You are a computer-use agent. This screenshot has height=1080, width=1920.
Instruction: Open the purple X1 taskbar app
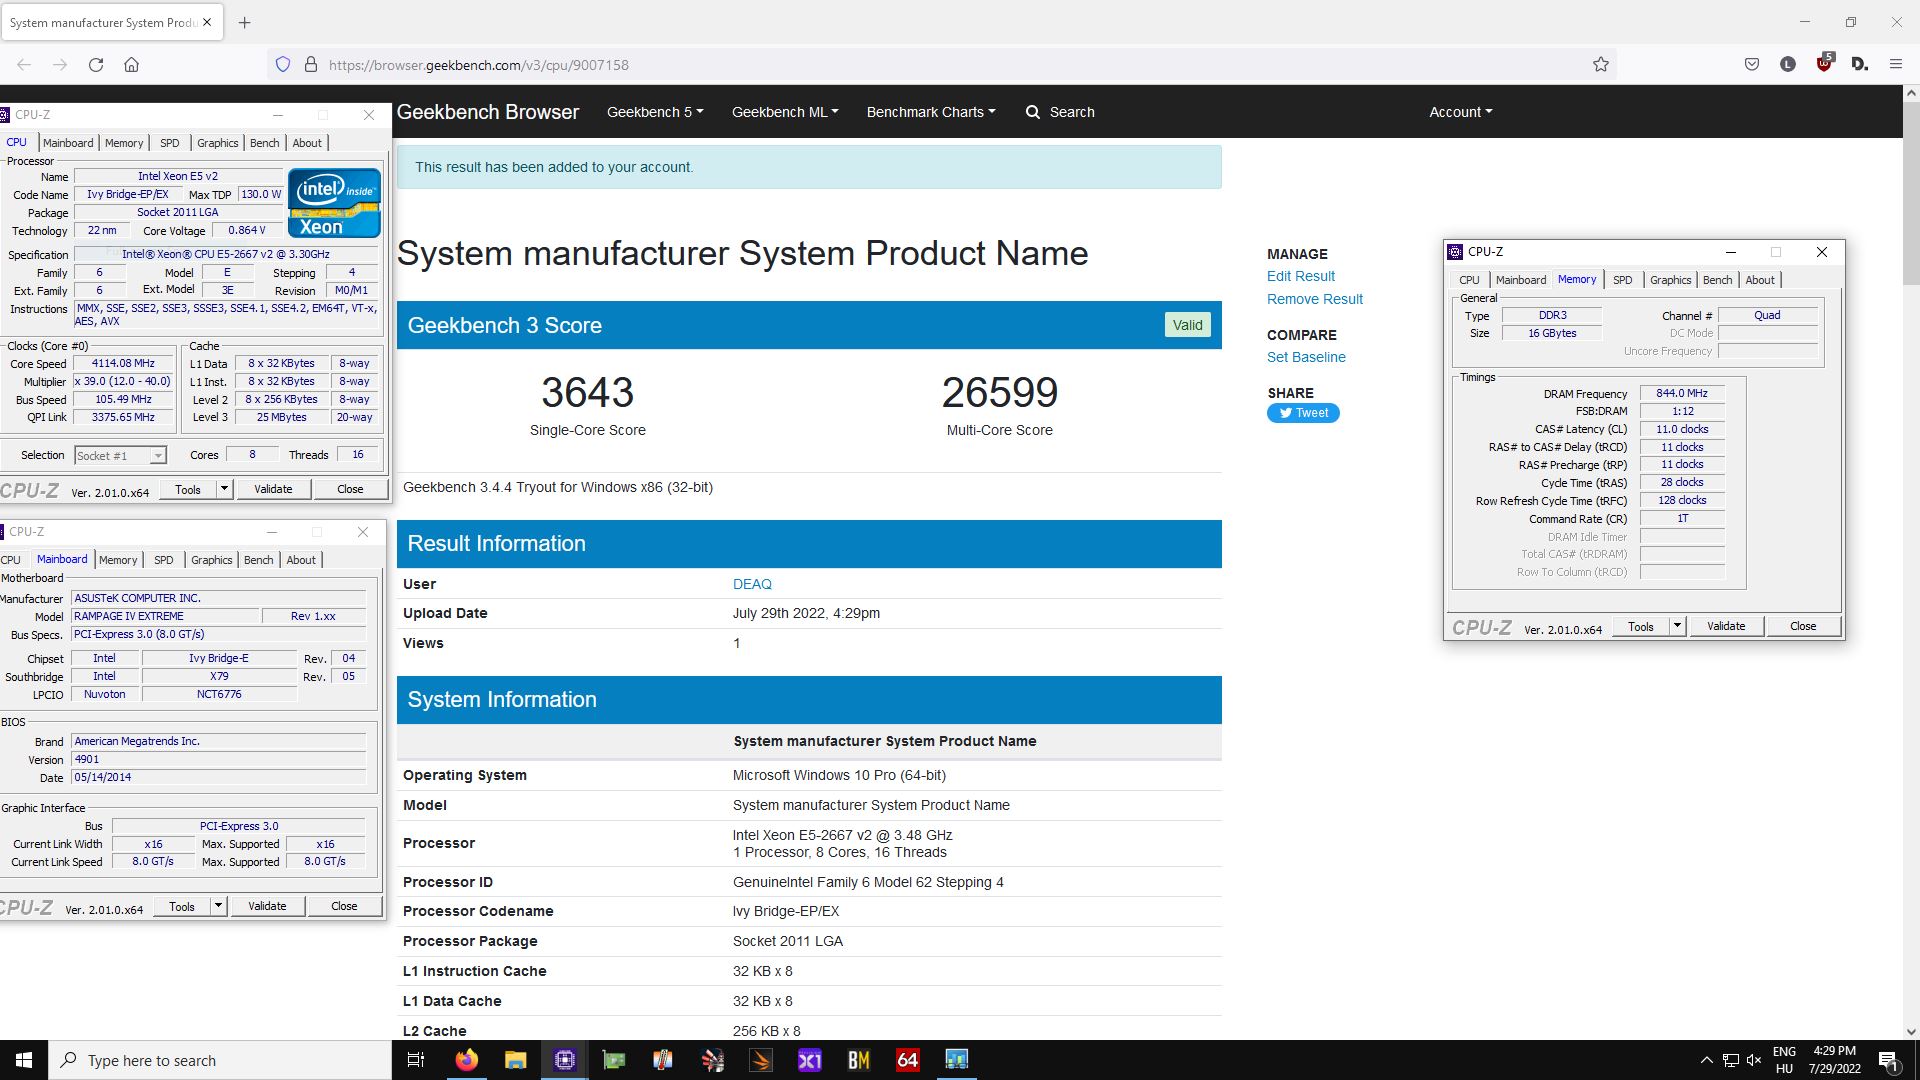tap(810, 1060)
